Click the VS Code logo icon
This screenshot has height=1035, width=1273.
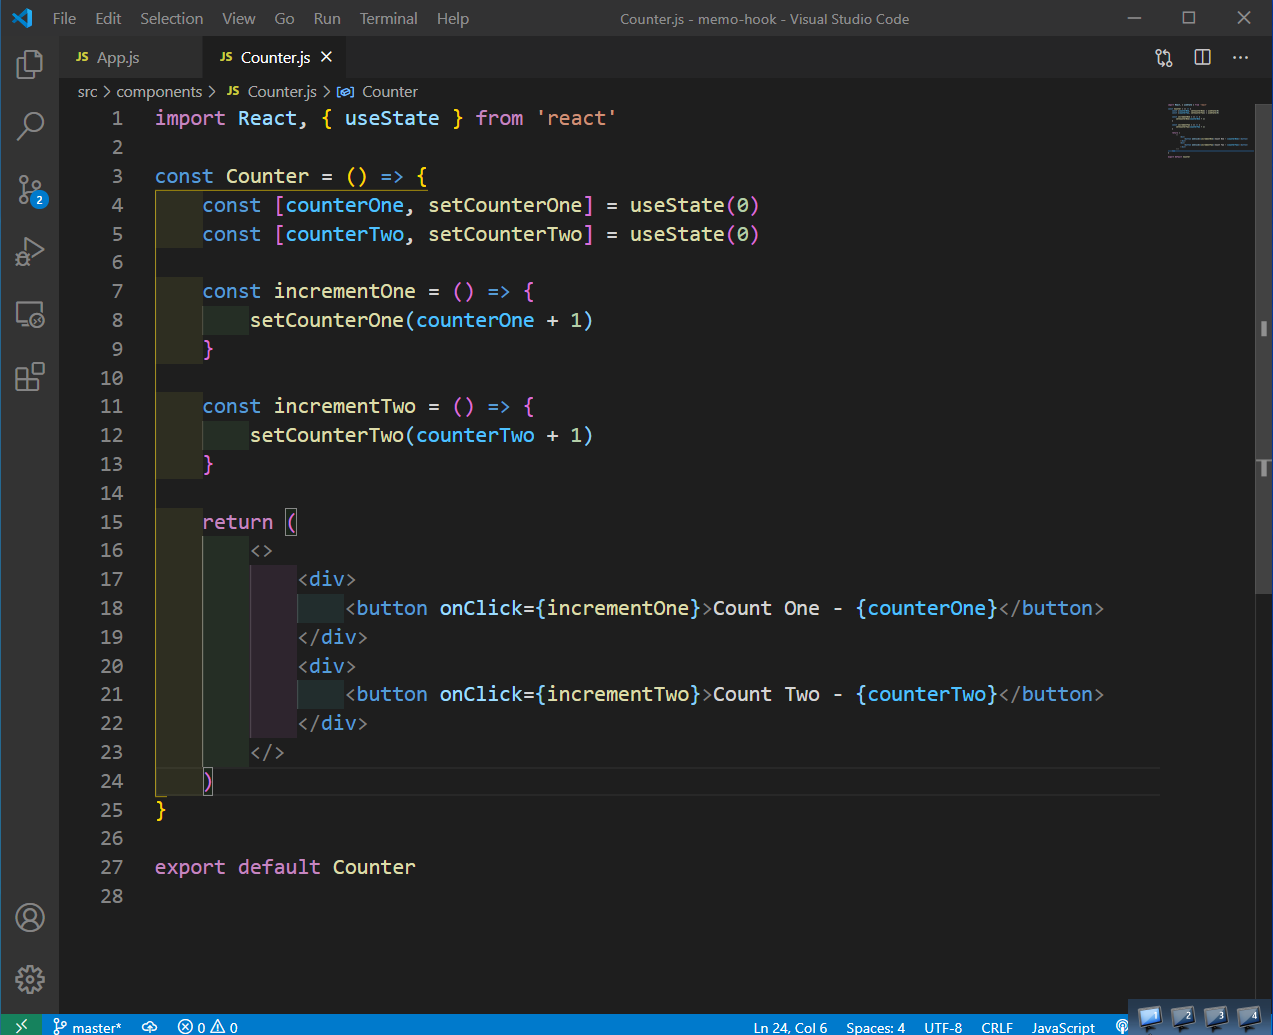tap(22, 18)
